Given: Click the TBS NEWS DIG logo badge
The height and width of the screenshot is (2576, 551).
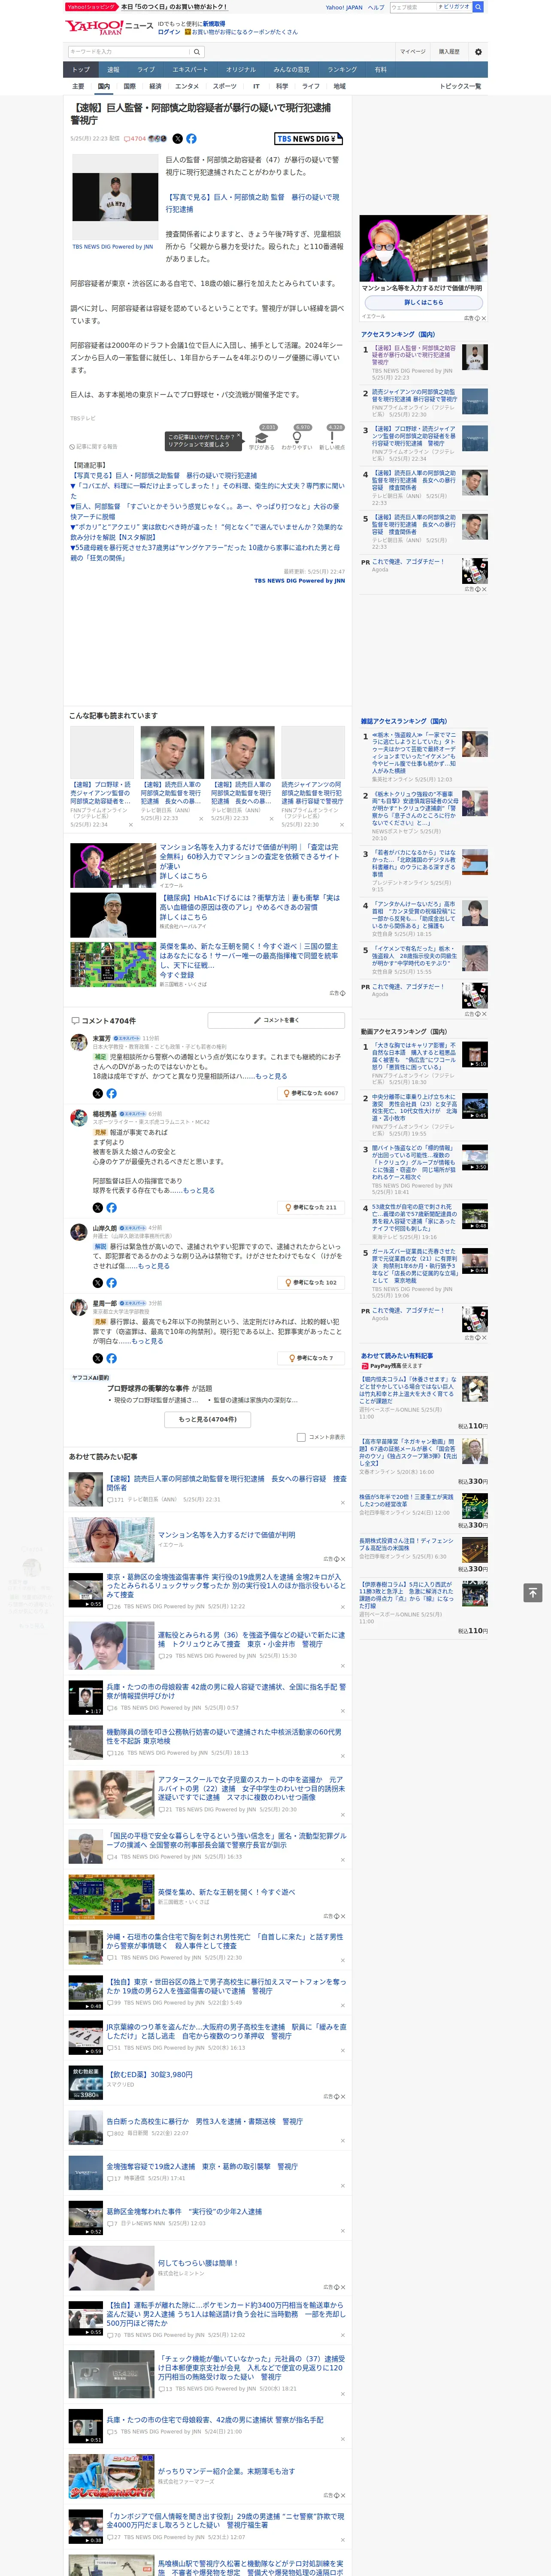Looking at the screenshot, I should (x=308, y=139).
